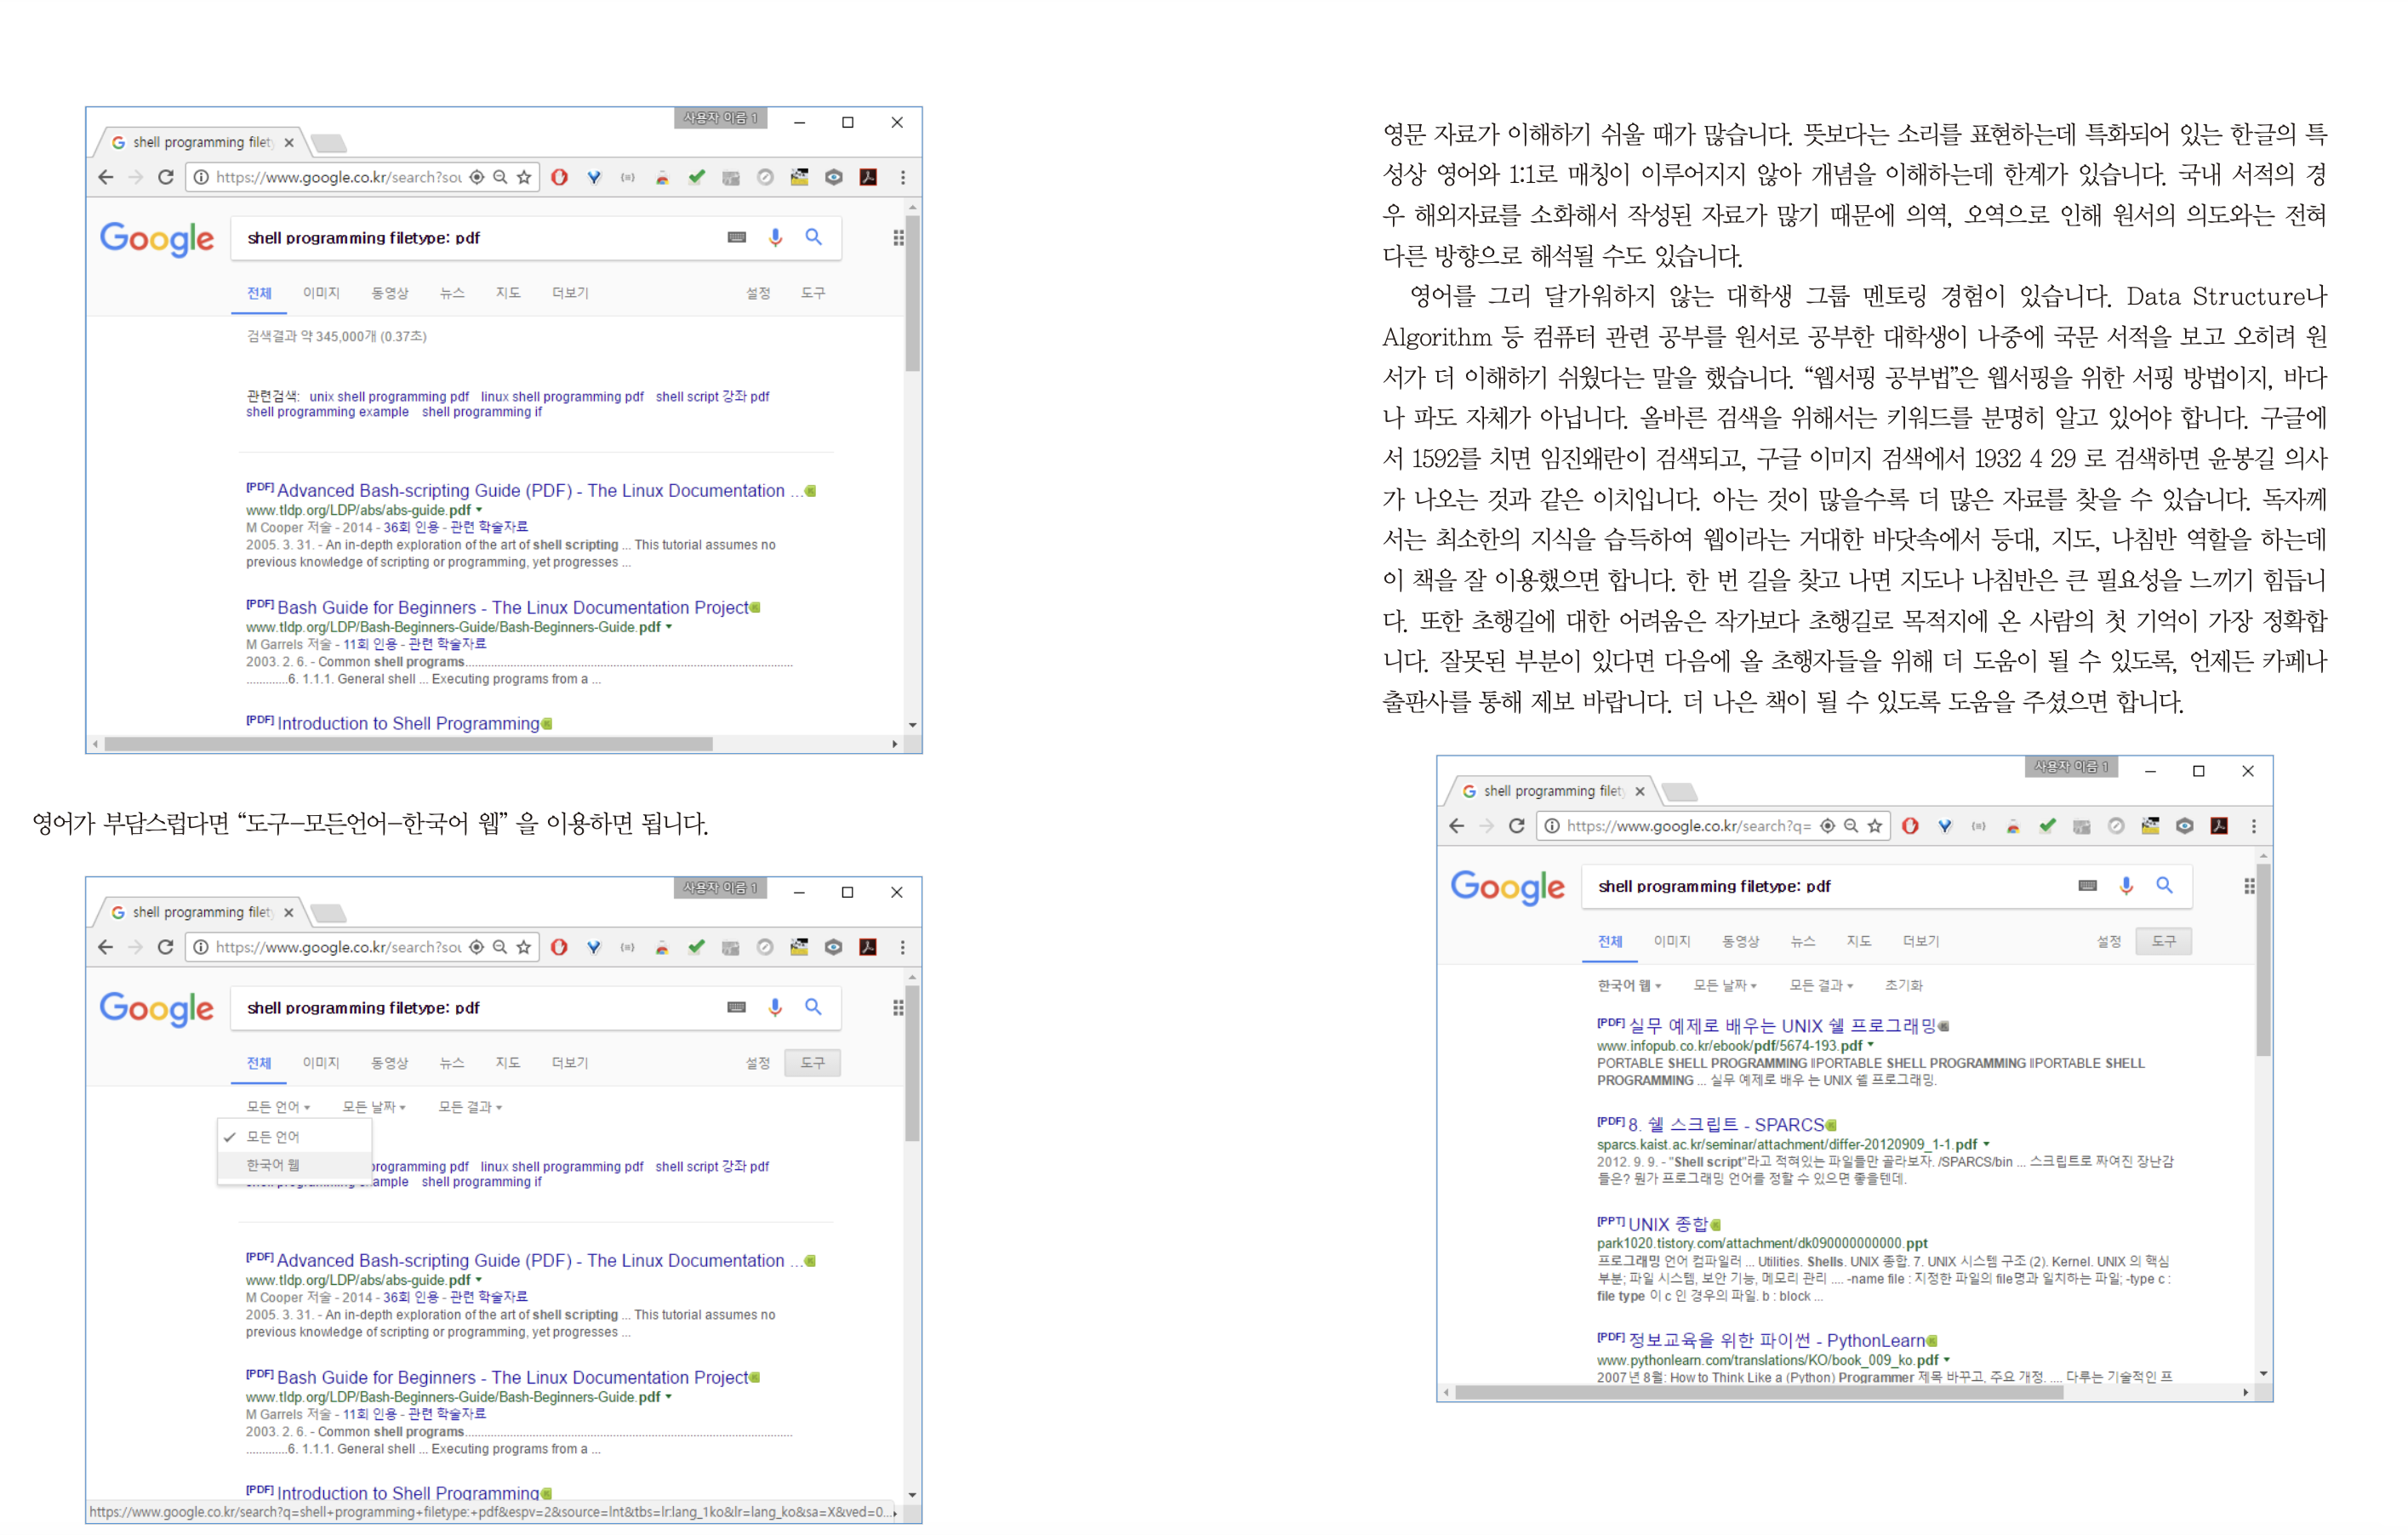Click the vertical scrollbar in the Korean-results window
The height and width of the screenshot is (1535, 2408).
click(2263, 960)
